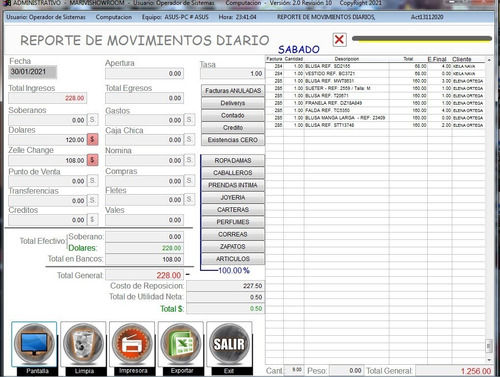Click the Factura column header
Viewport: 500px width, 377px height.
(x=274, y=59)
